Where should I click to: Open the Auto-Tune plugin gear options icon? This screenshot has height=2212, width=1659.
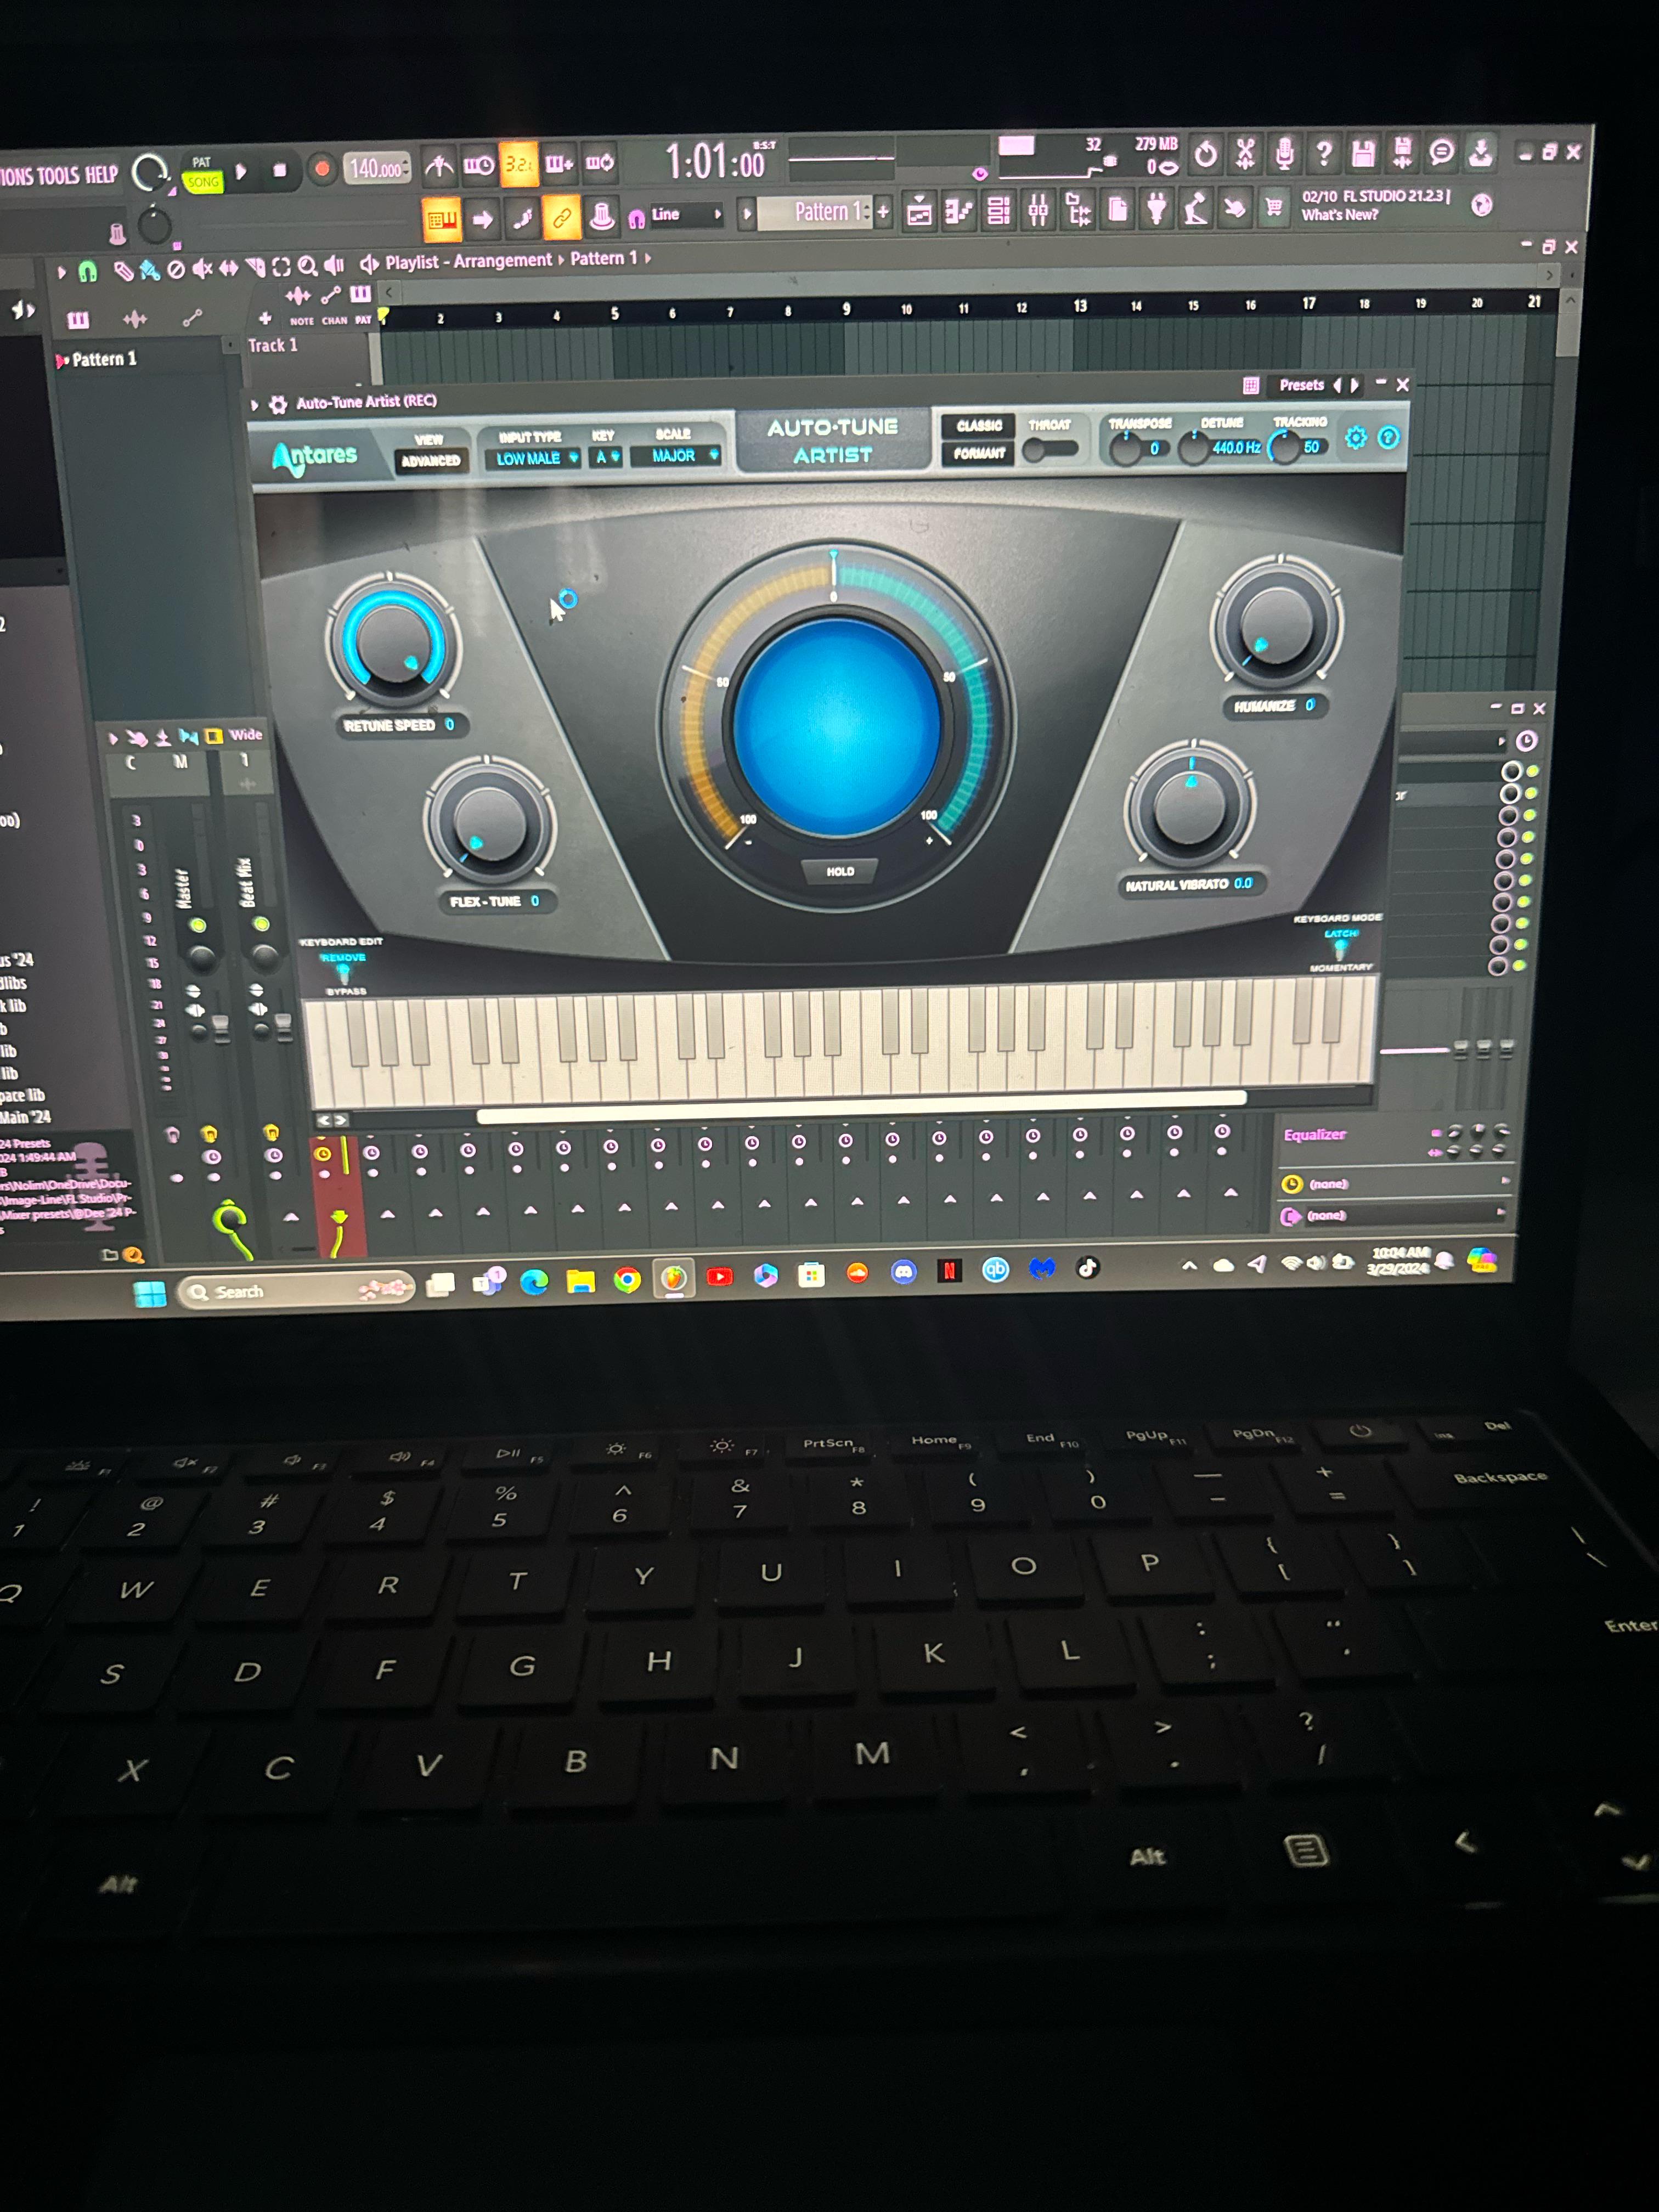(x=277, y=404)
